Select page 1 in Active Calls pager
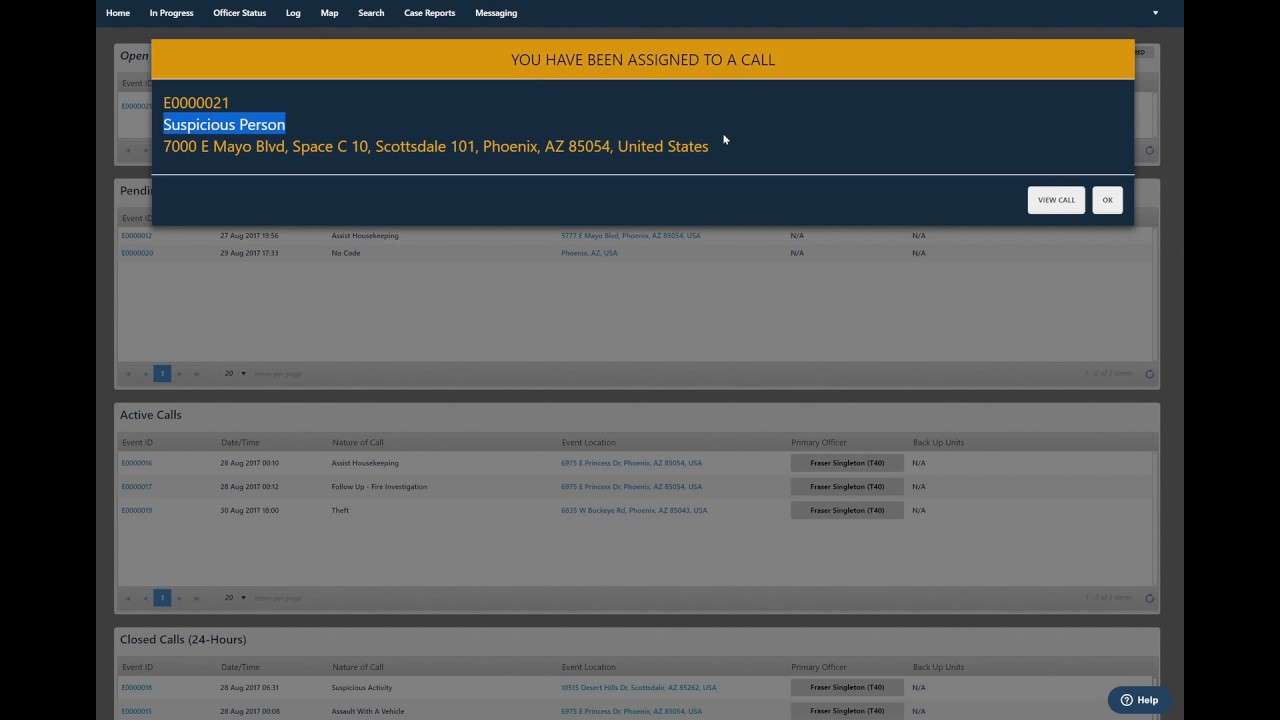1280x720 pixels. pos(162,598)
